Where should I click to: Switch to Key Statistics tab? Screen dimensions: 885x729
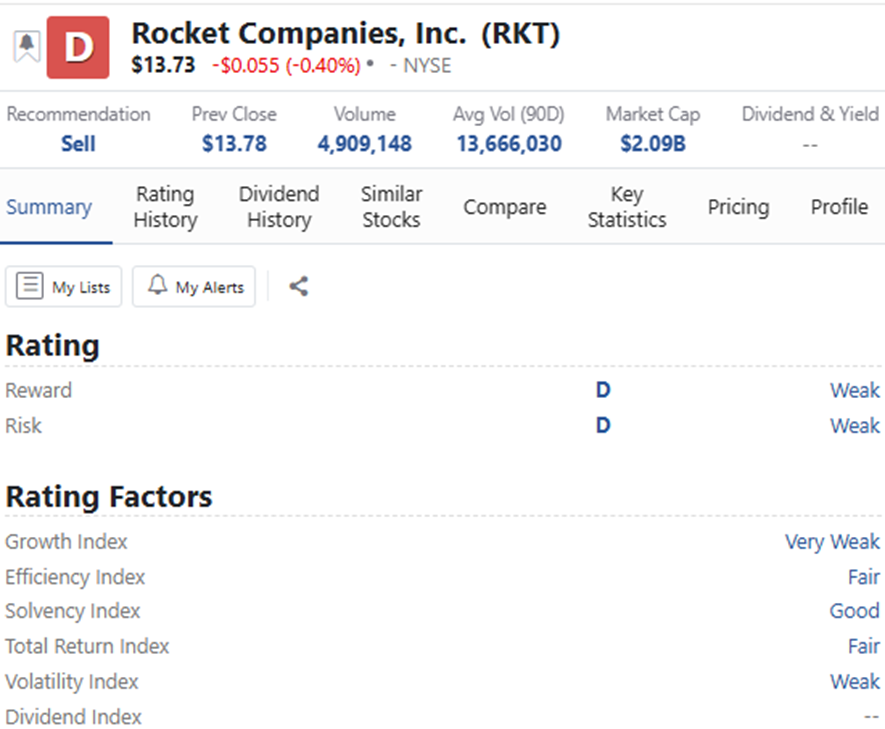pyautogui.click(x=627, y=207)
